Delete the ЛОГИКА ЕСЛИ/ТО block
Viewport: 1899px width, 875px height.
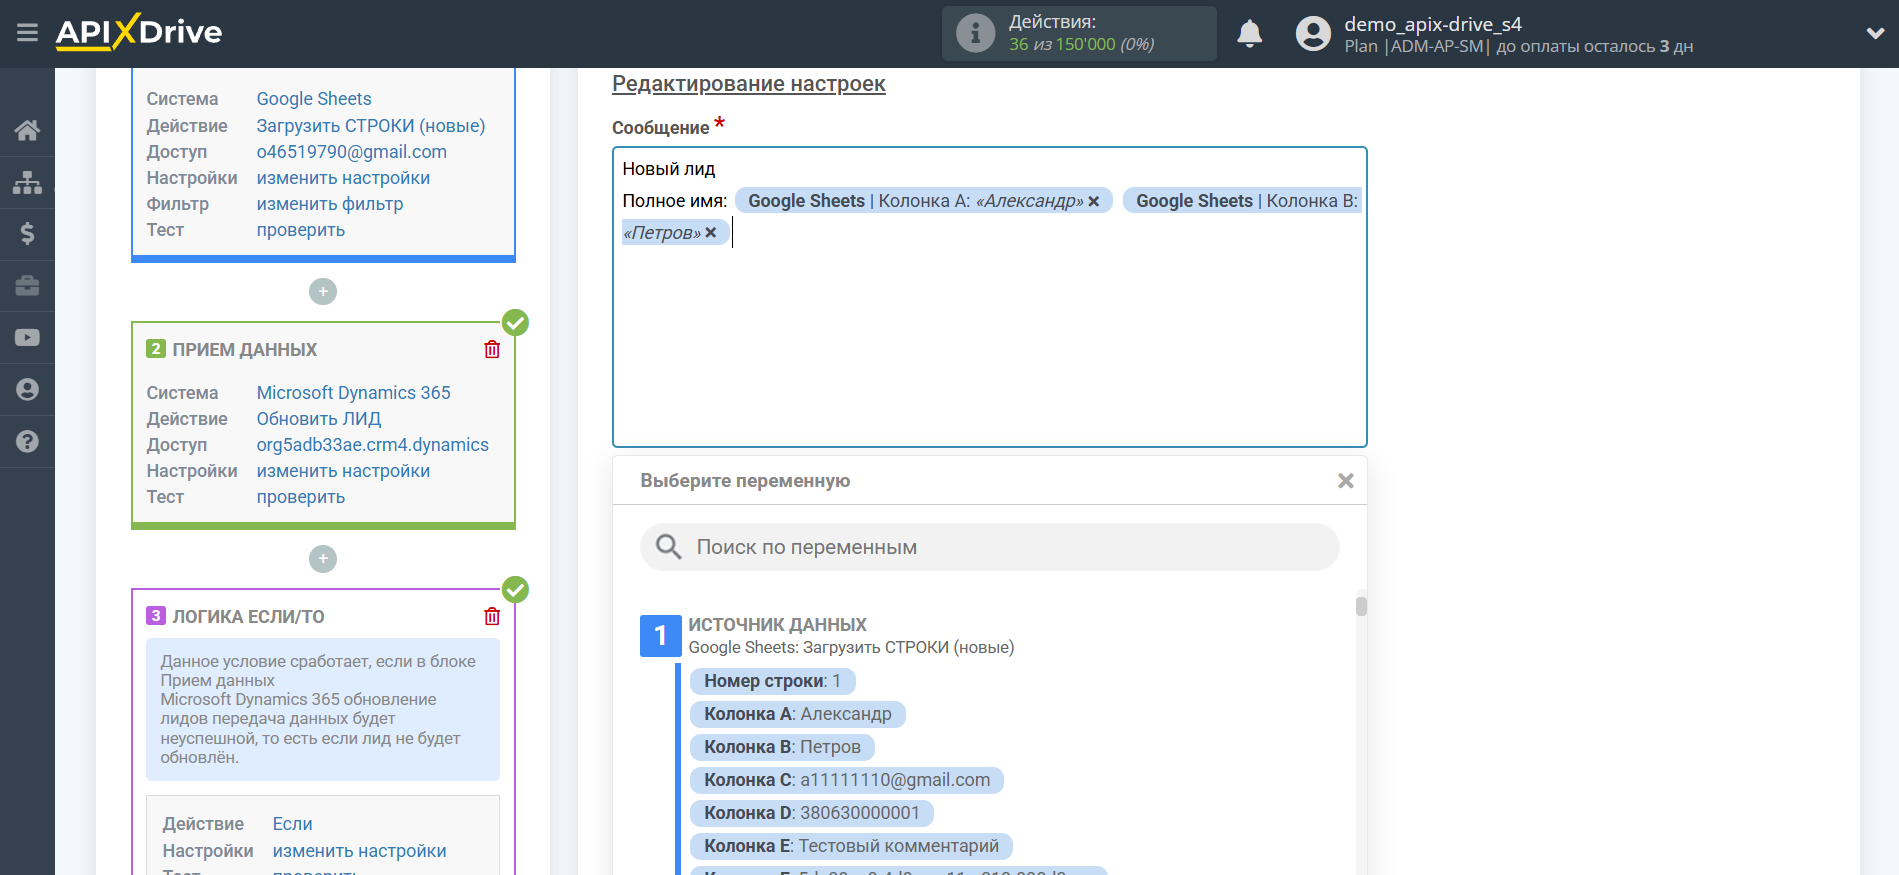pyautogui.click(x=492, y=616)
